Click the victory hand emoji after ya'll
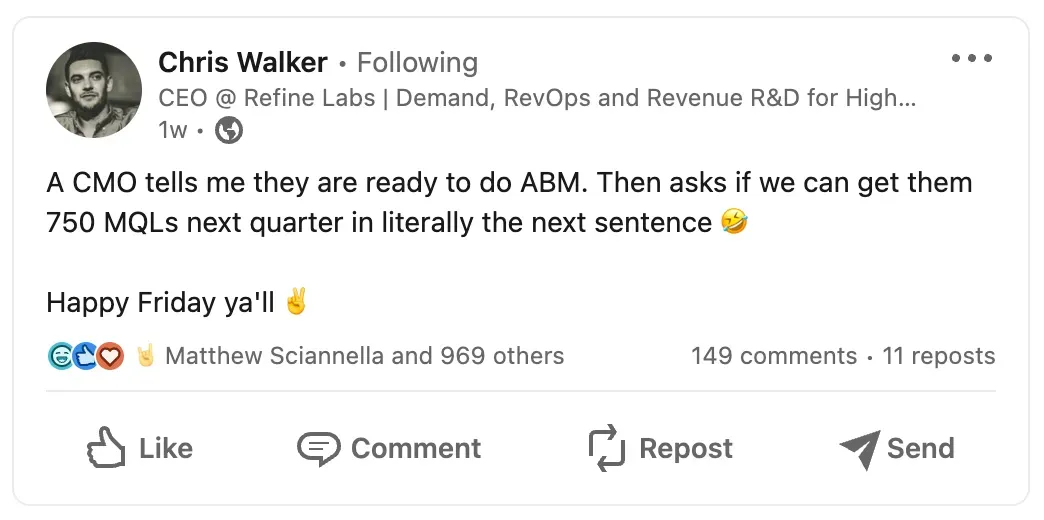1044x520 pixels. click(296, 302)
